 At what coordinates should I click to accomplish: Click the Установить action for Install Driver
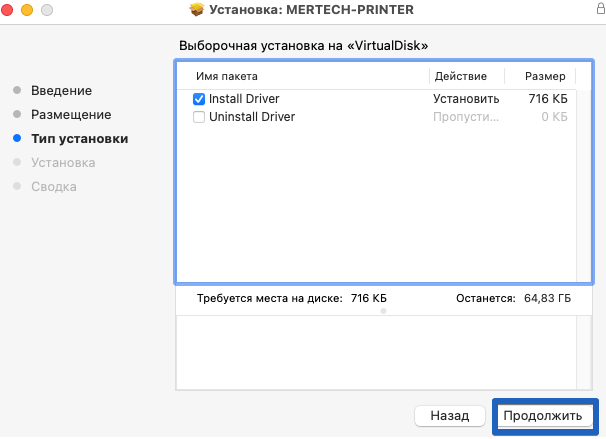coord(465,99)
